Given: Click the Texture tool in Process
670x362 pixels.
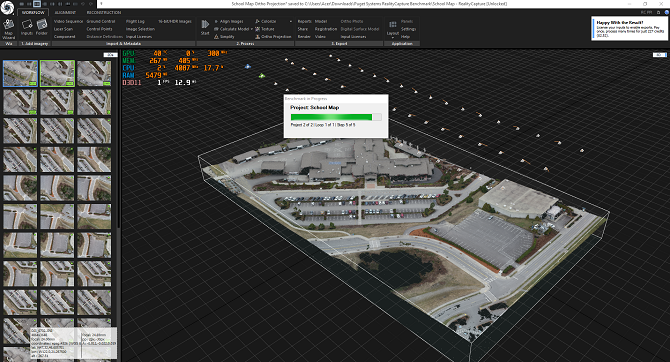Looking at the screenshot, I should 265,29.
